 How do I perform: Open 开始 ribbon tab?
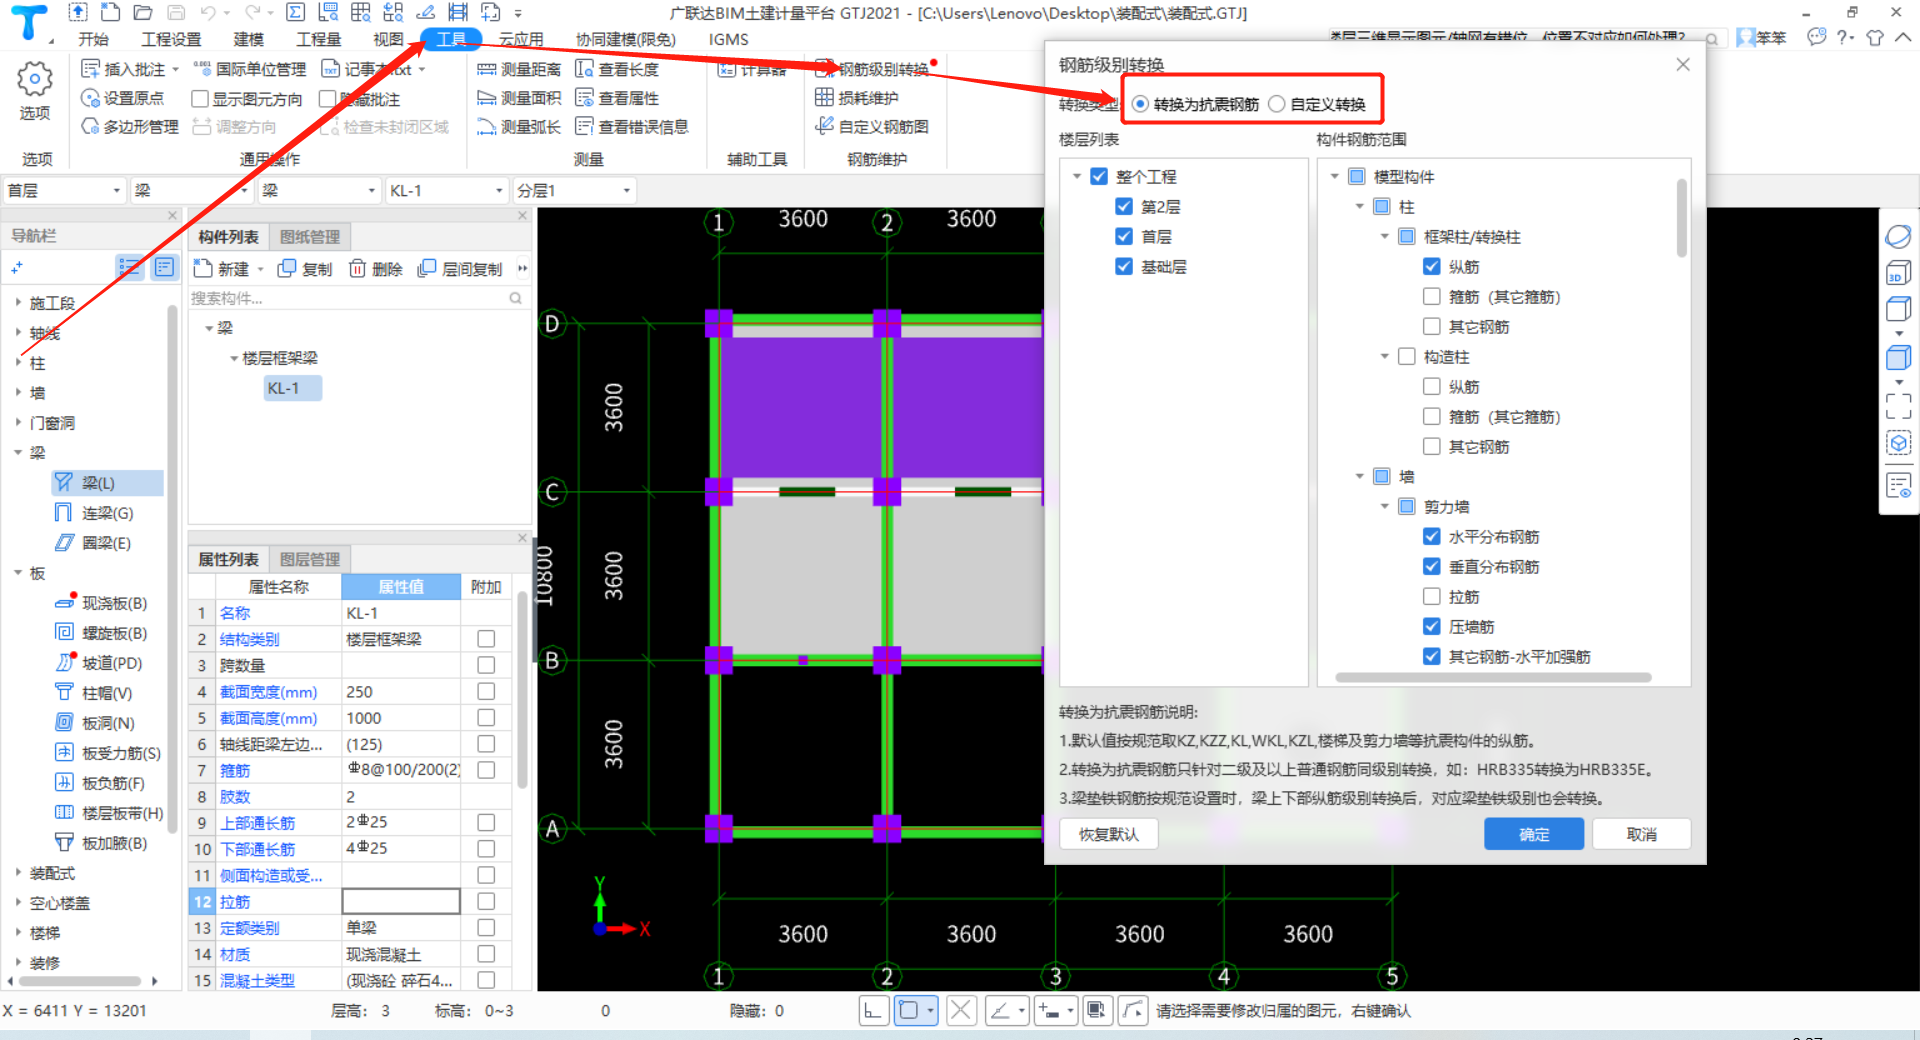pyautogui.click(x=93, y=39)
